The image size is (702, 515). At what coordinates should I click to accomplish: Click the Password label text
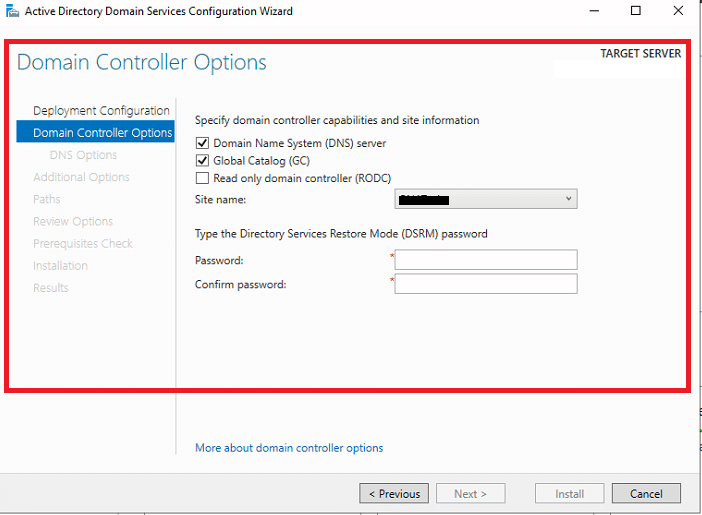tap(219, 260)
